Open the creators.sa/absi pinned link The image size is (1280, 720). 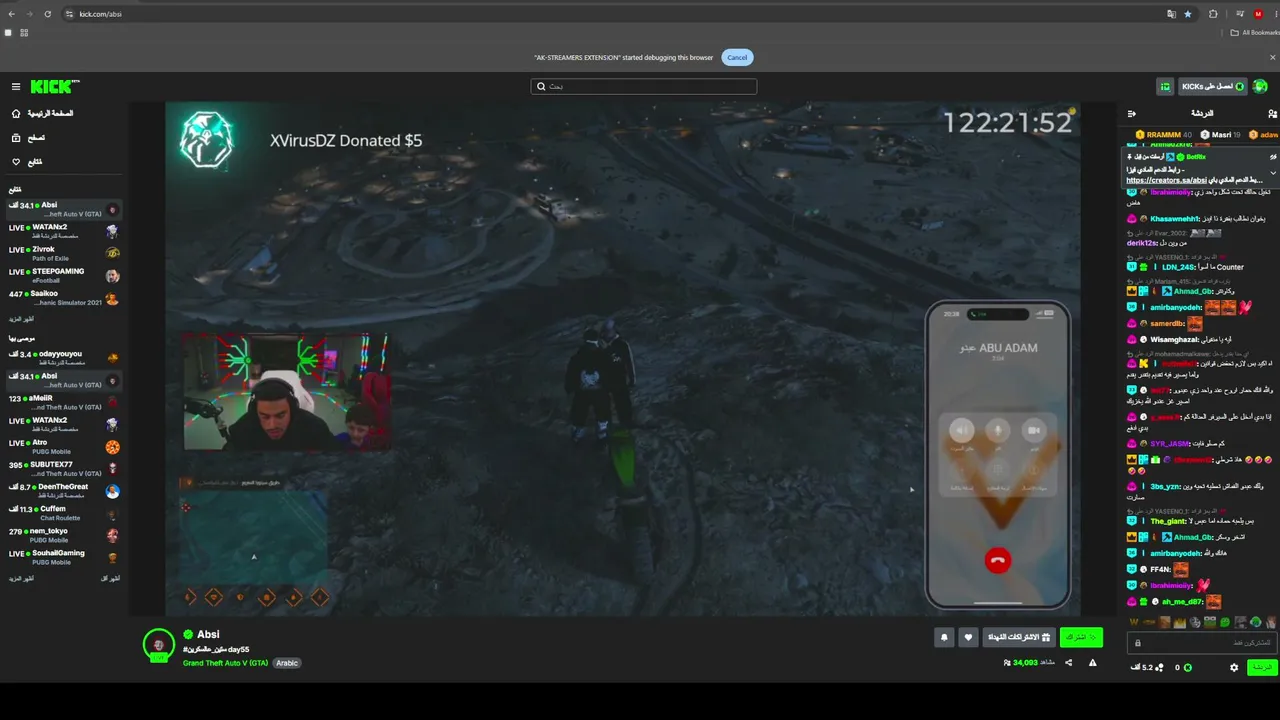point(1169,180)
